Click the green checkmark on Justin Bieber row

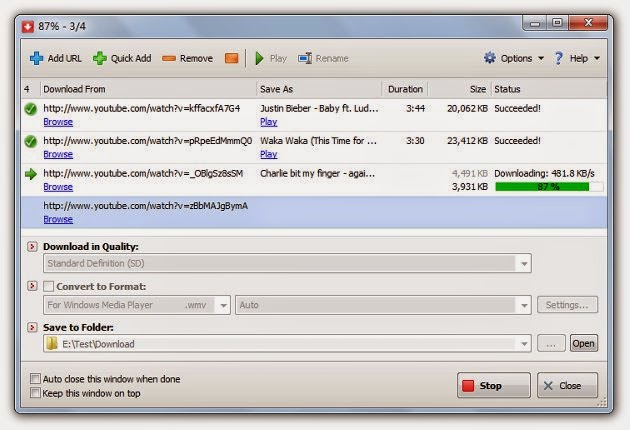[31, 109]
